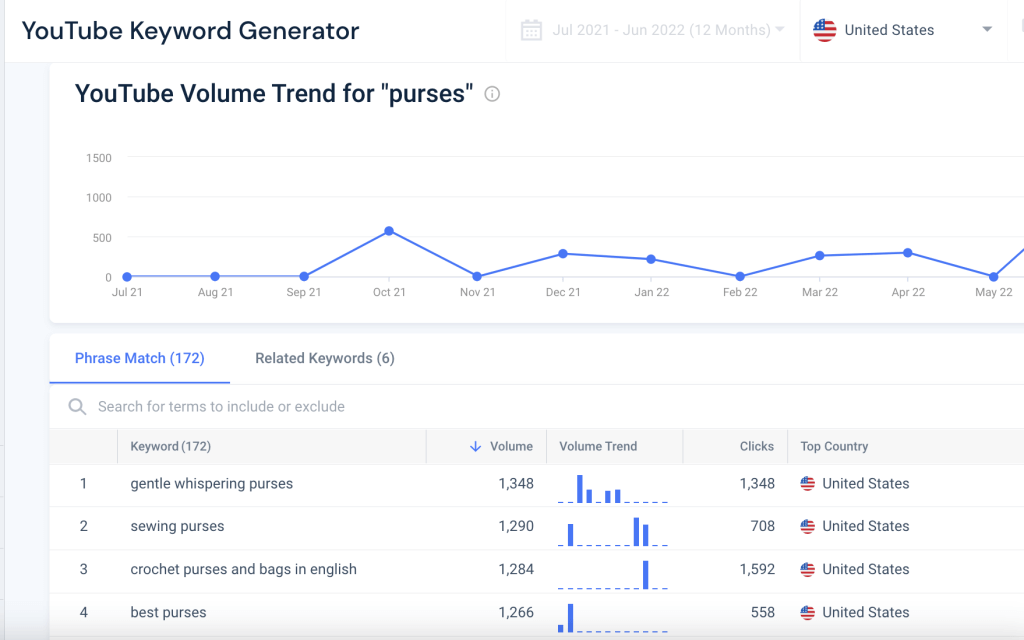Switch to the Phrase Match (172) tab
Image resolution: width=1024 pixels, height=640 pixels.
(140, 359)
